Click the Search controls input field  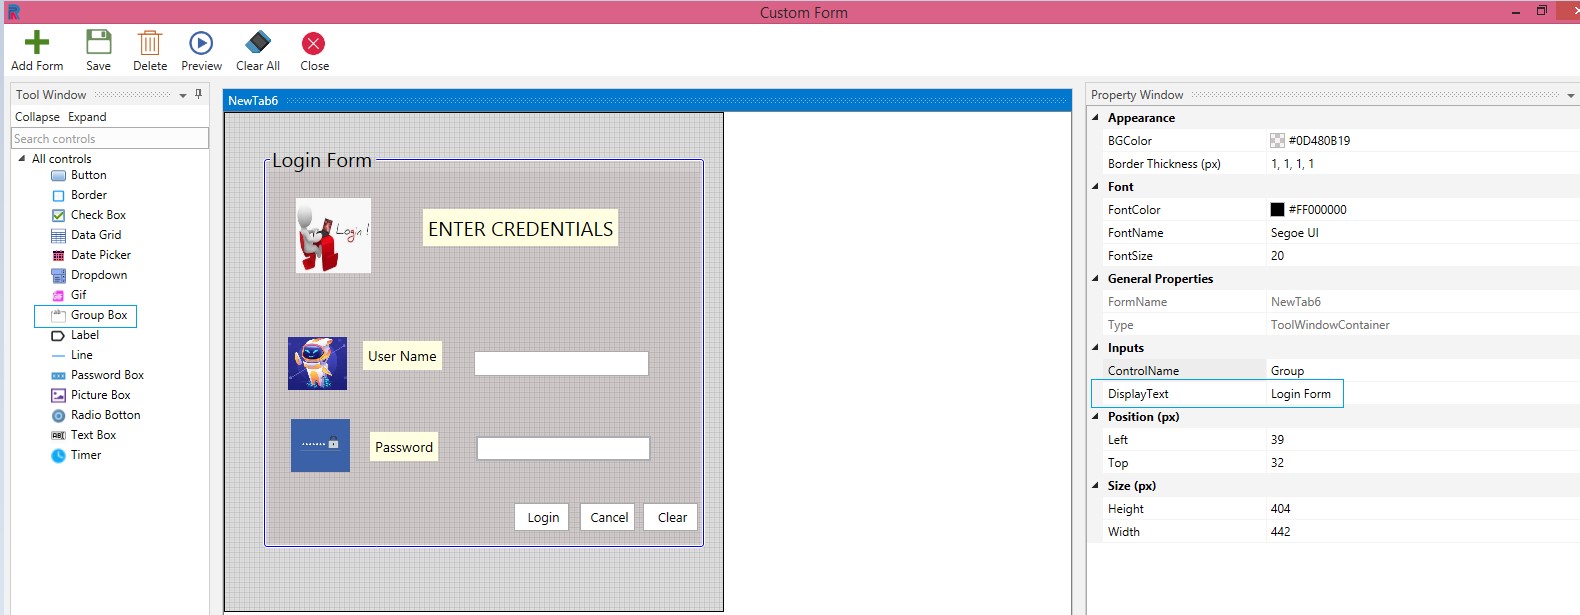(110, 139)
